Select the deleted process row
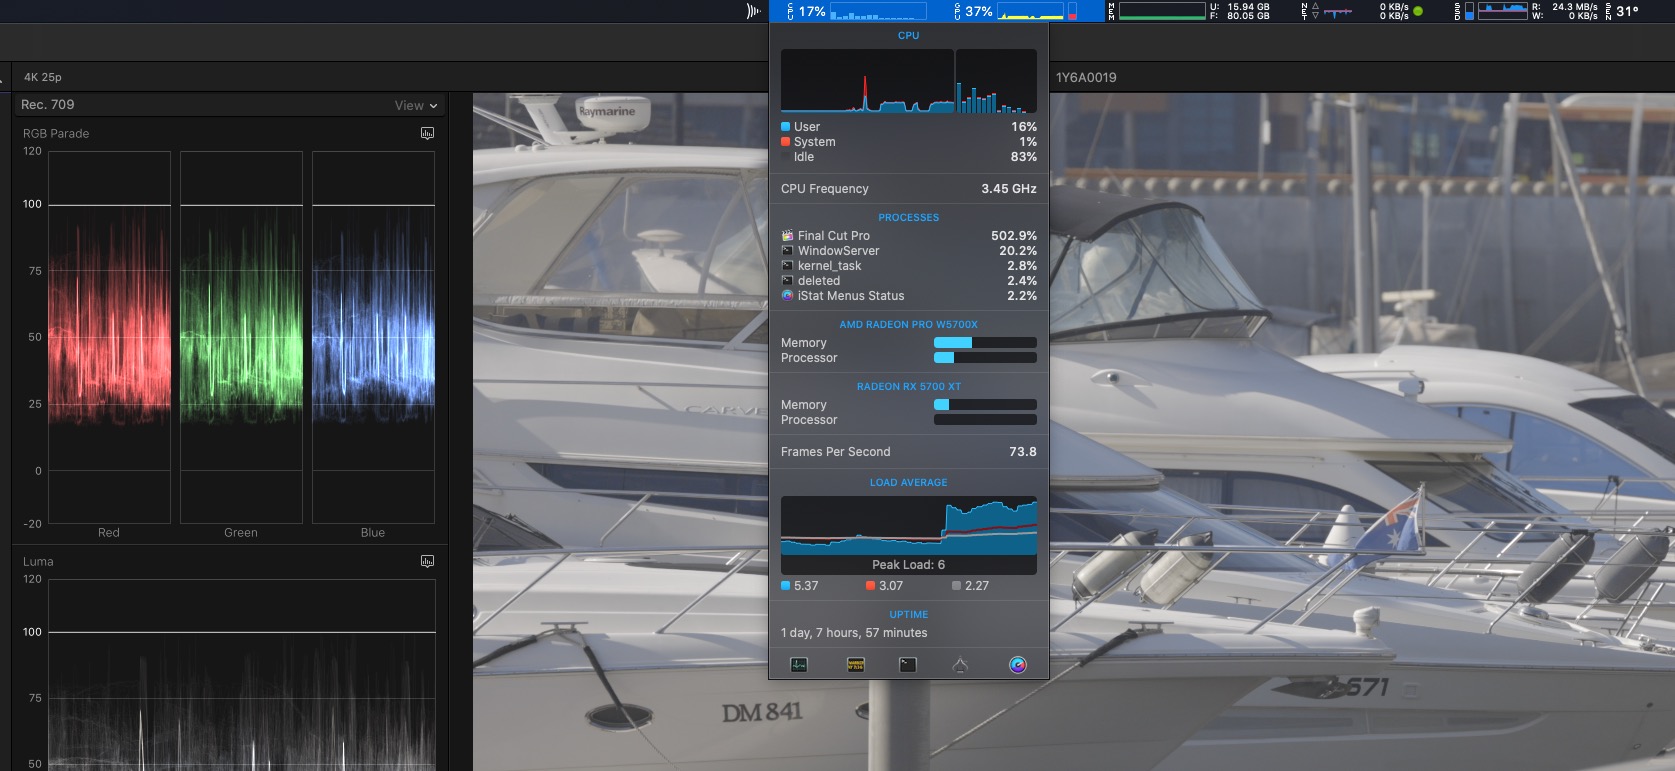This screenshot has width=1675, height=771. click(x=909, y=281)
